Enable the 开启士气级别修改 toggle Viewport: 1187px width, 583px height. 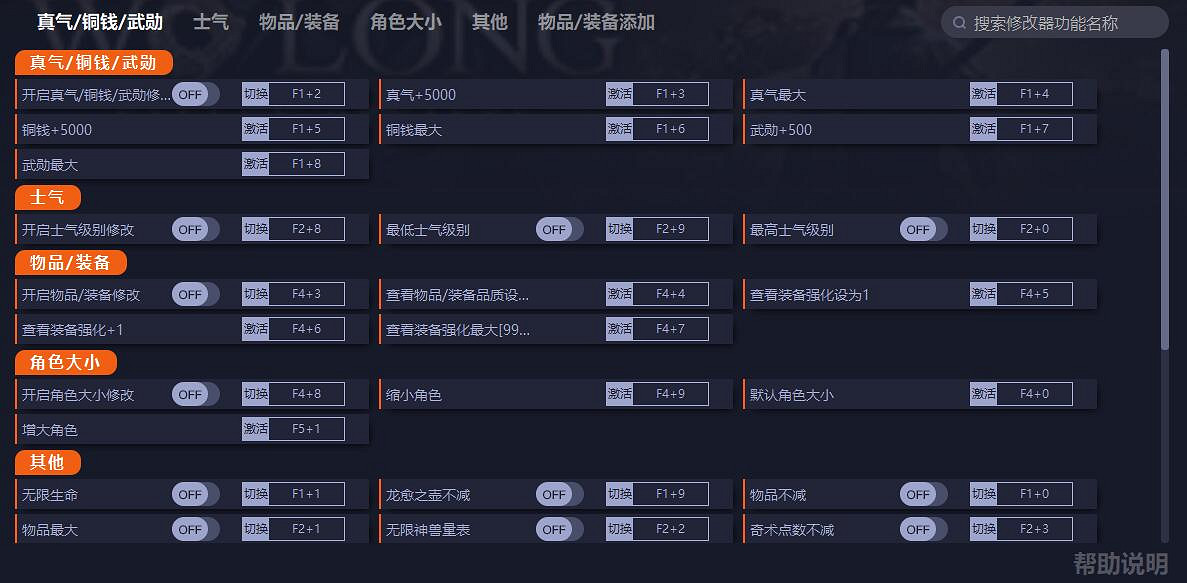pos(192,228)
